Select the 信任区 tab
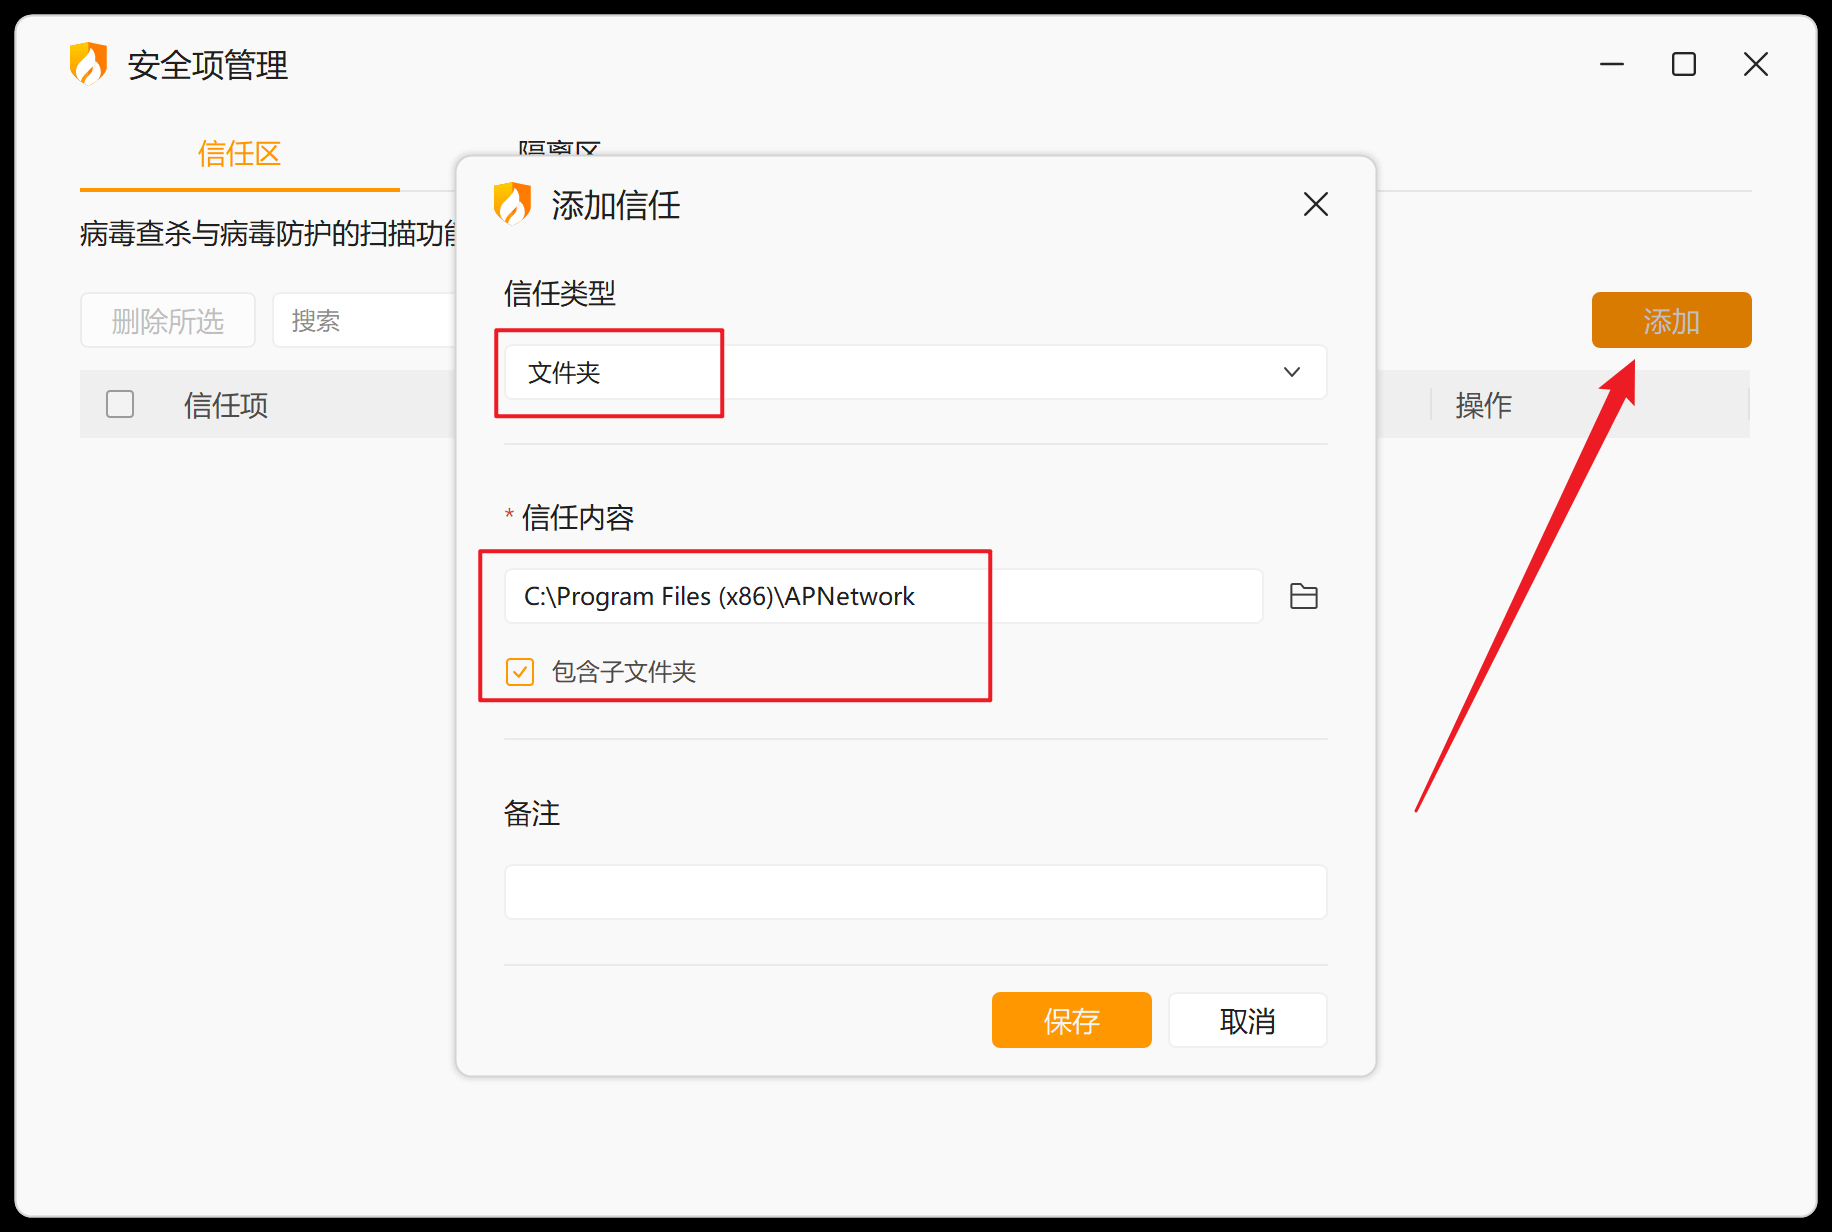 (239, 155)
